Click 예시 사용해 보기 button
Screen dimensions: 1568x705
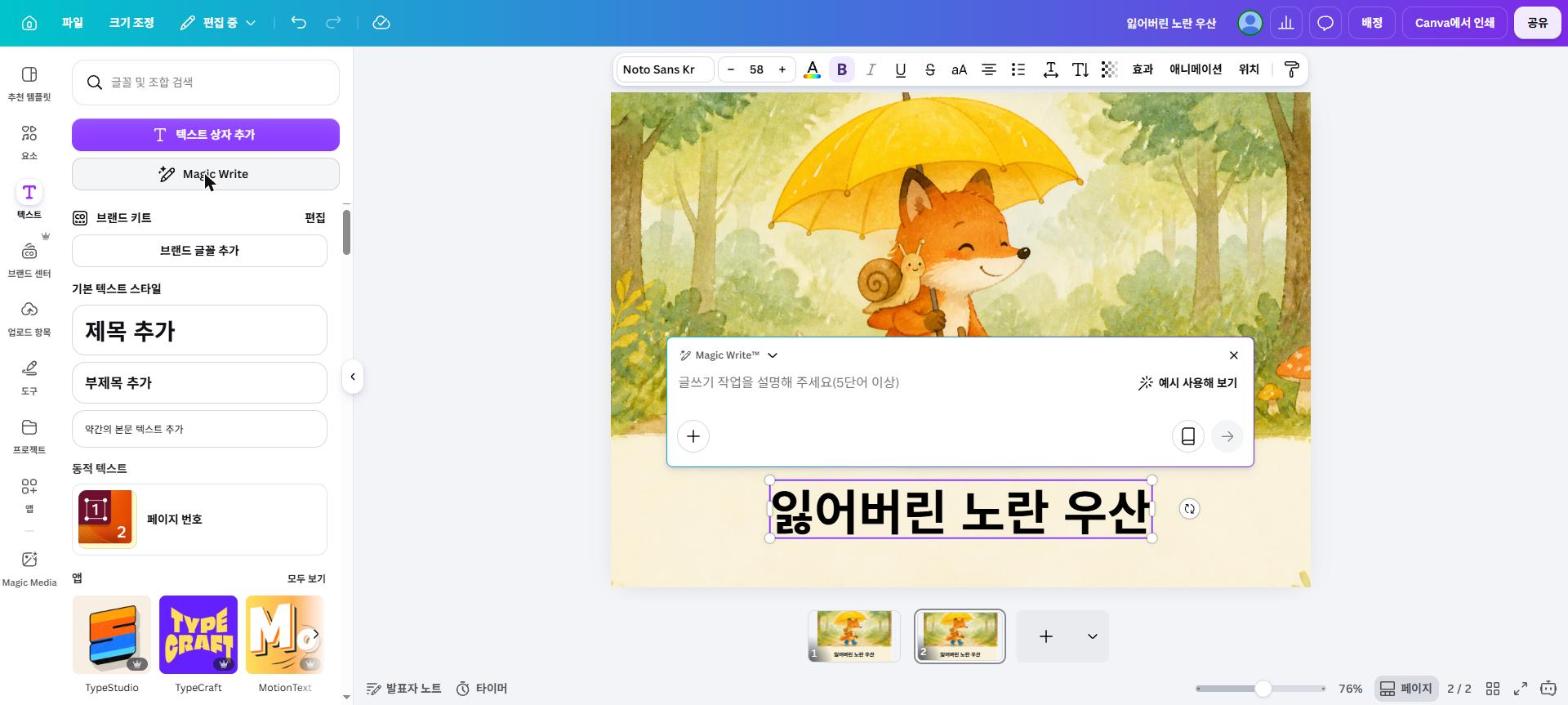coord(1187,383)
